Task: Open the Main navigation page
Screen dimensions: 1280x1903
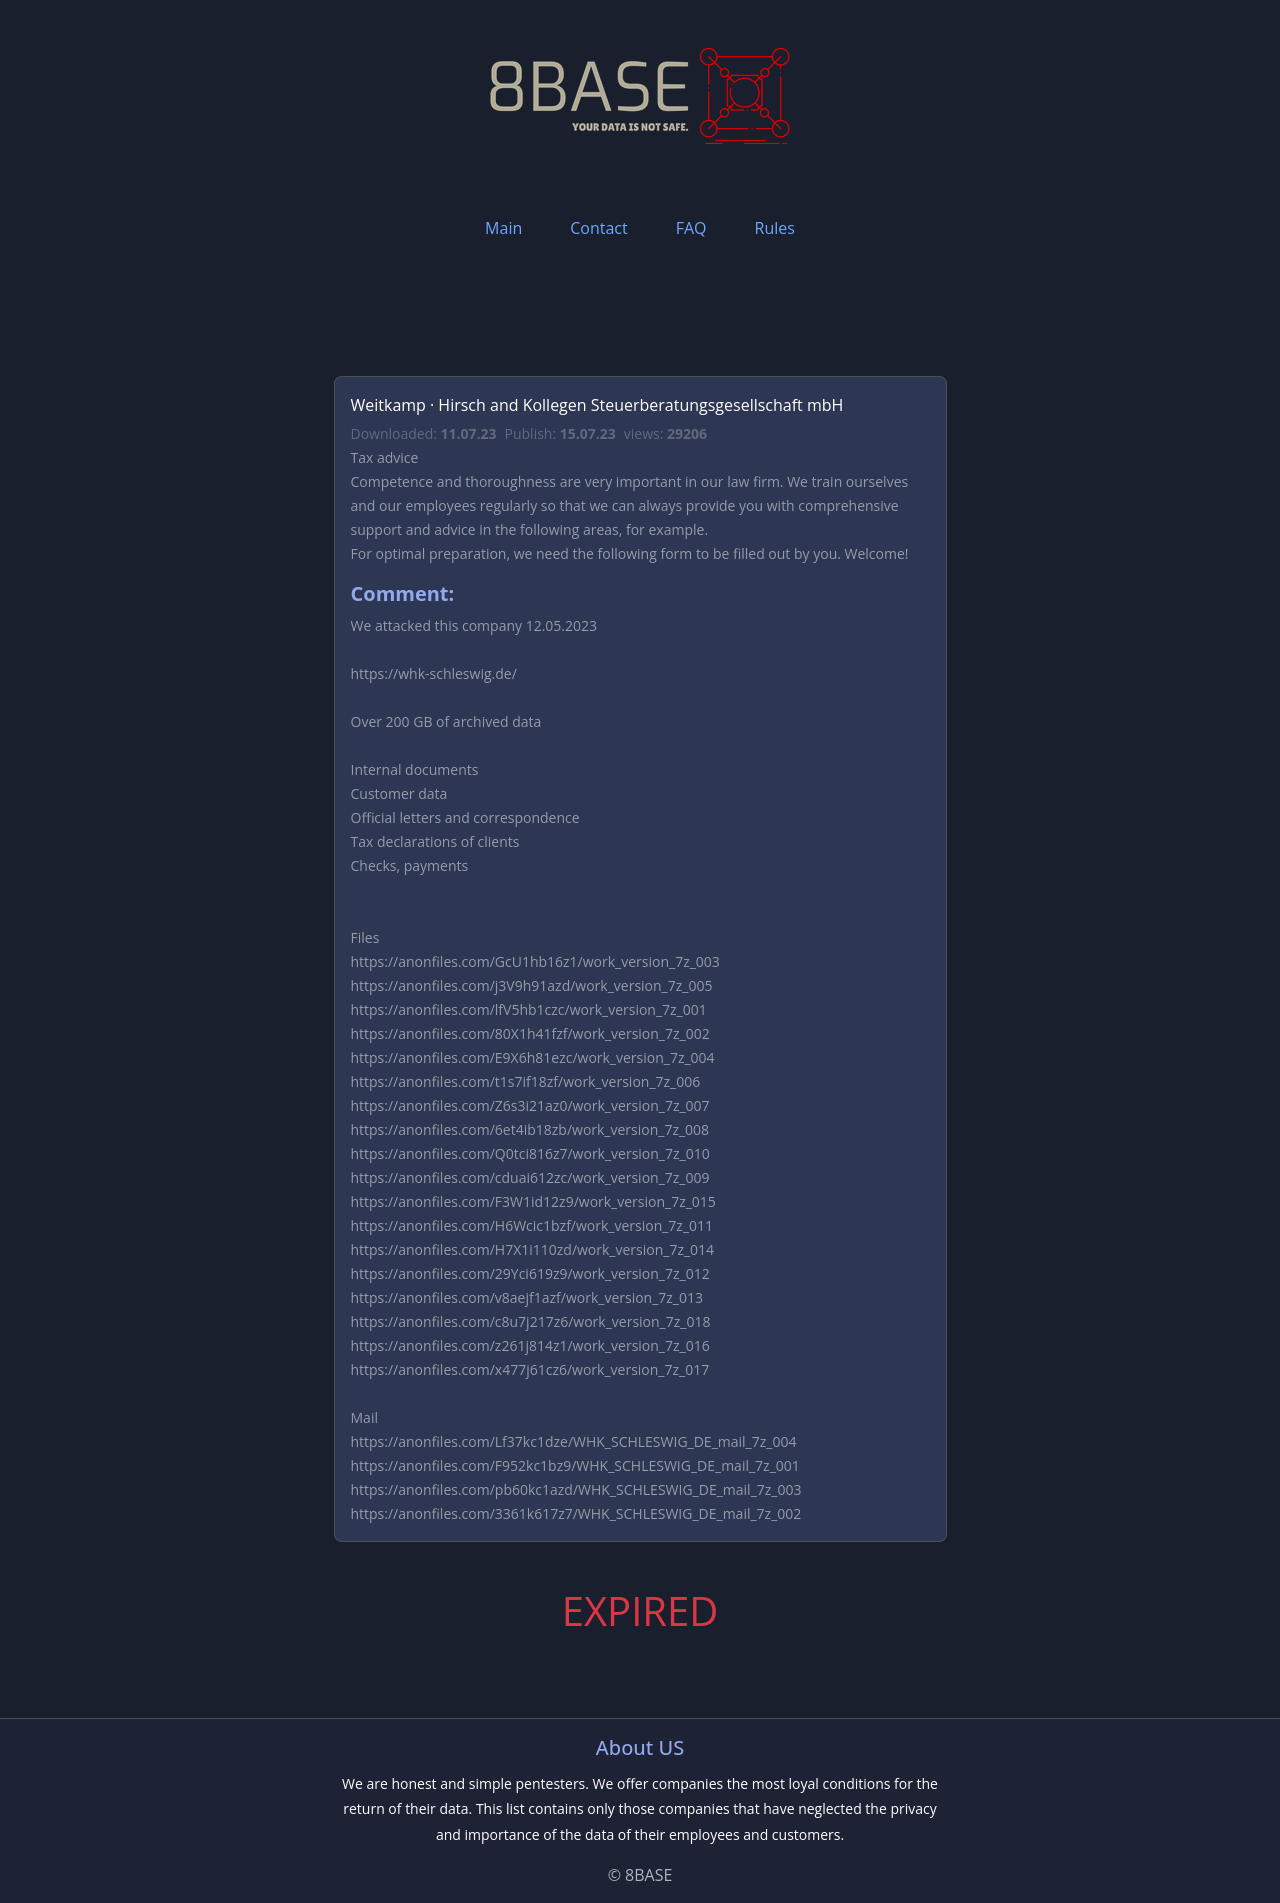Action: click(503, 228)
